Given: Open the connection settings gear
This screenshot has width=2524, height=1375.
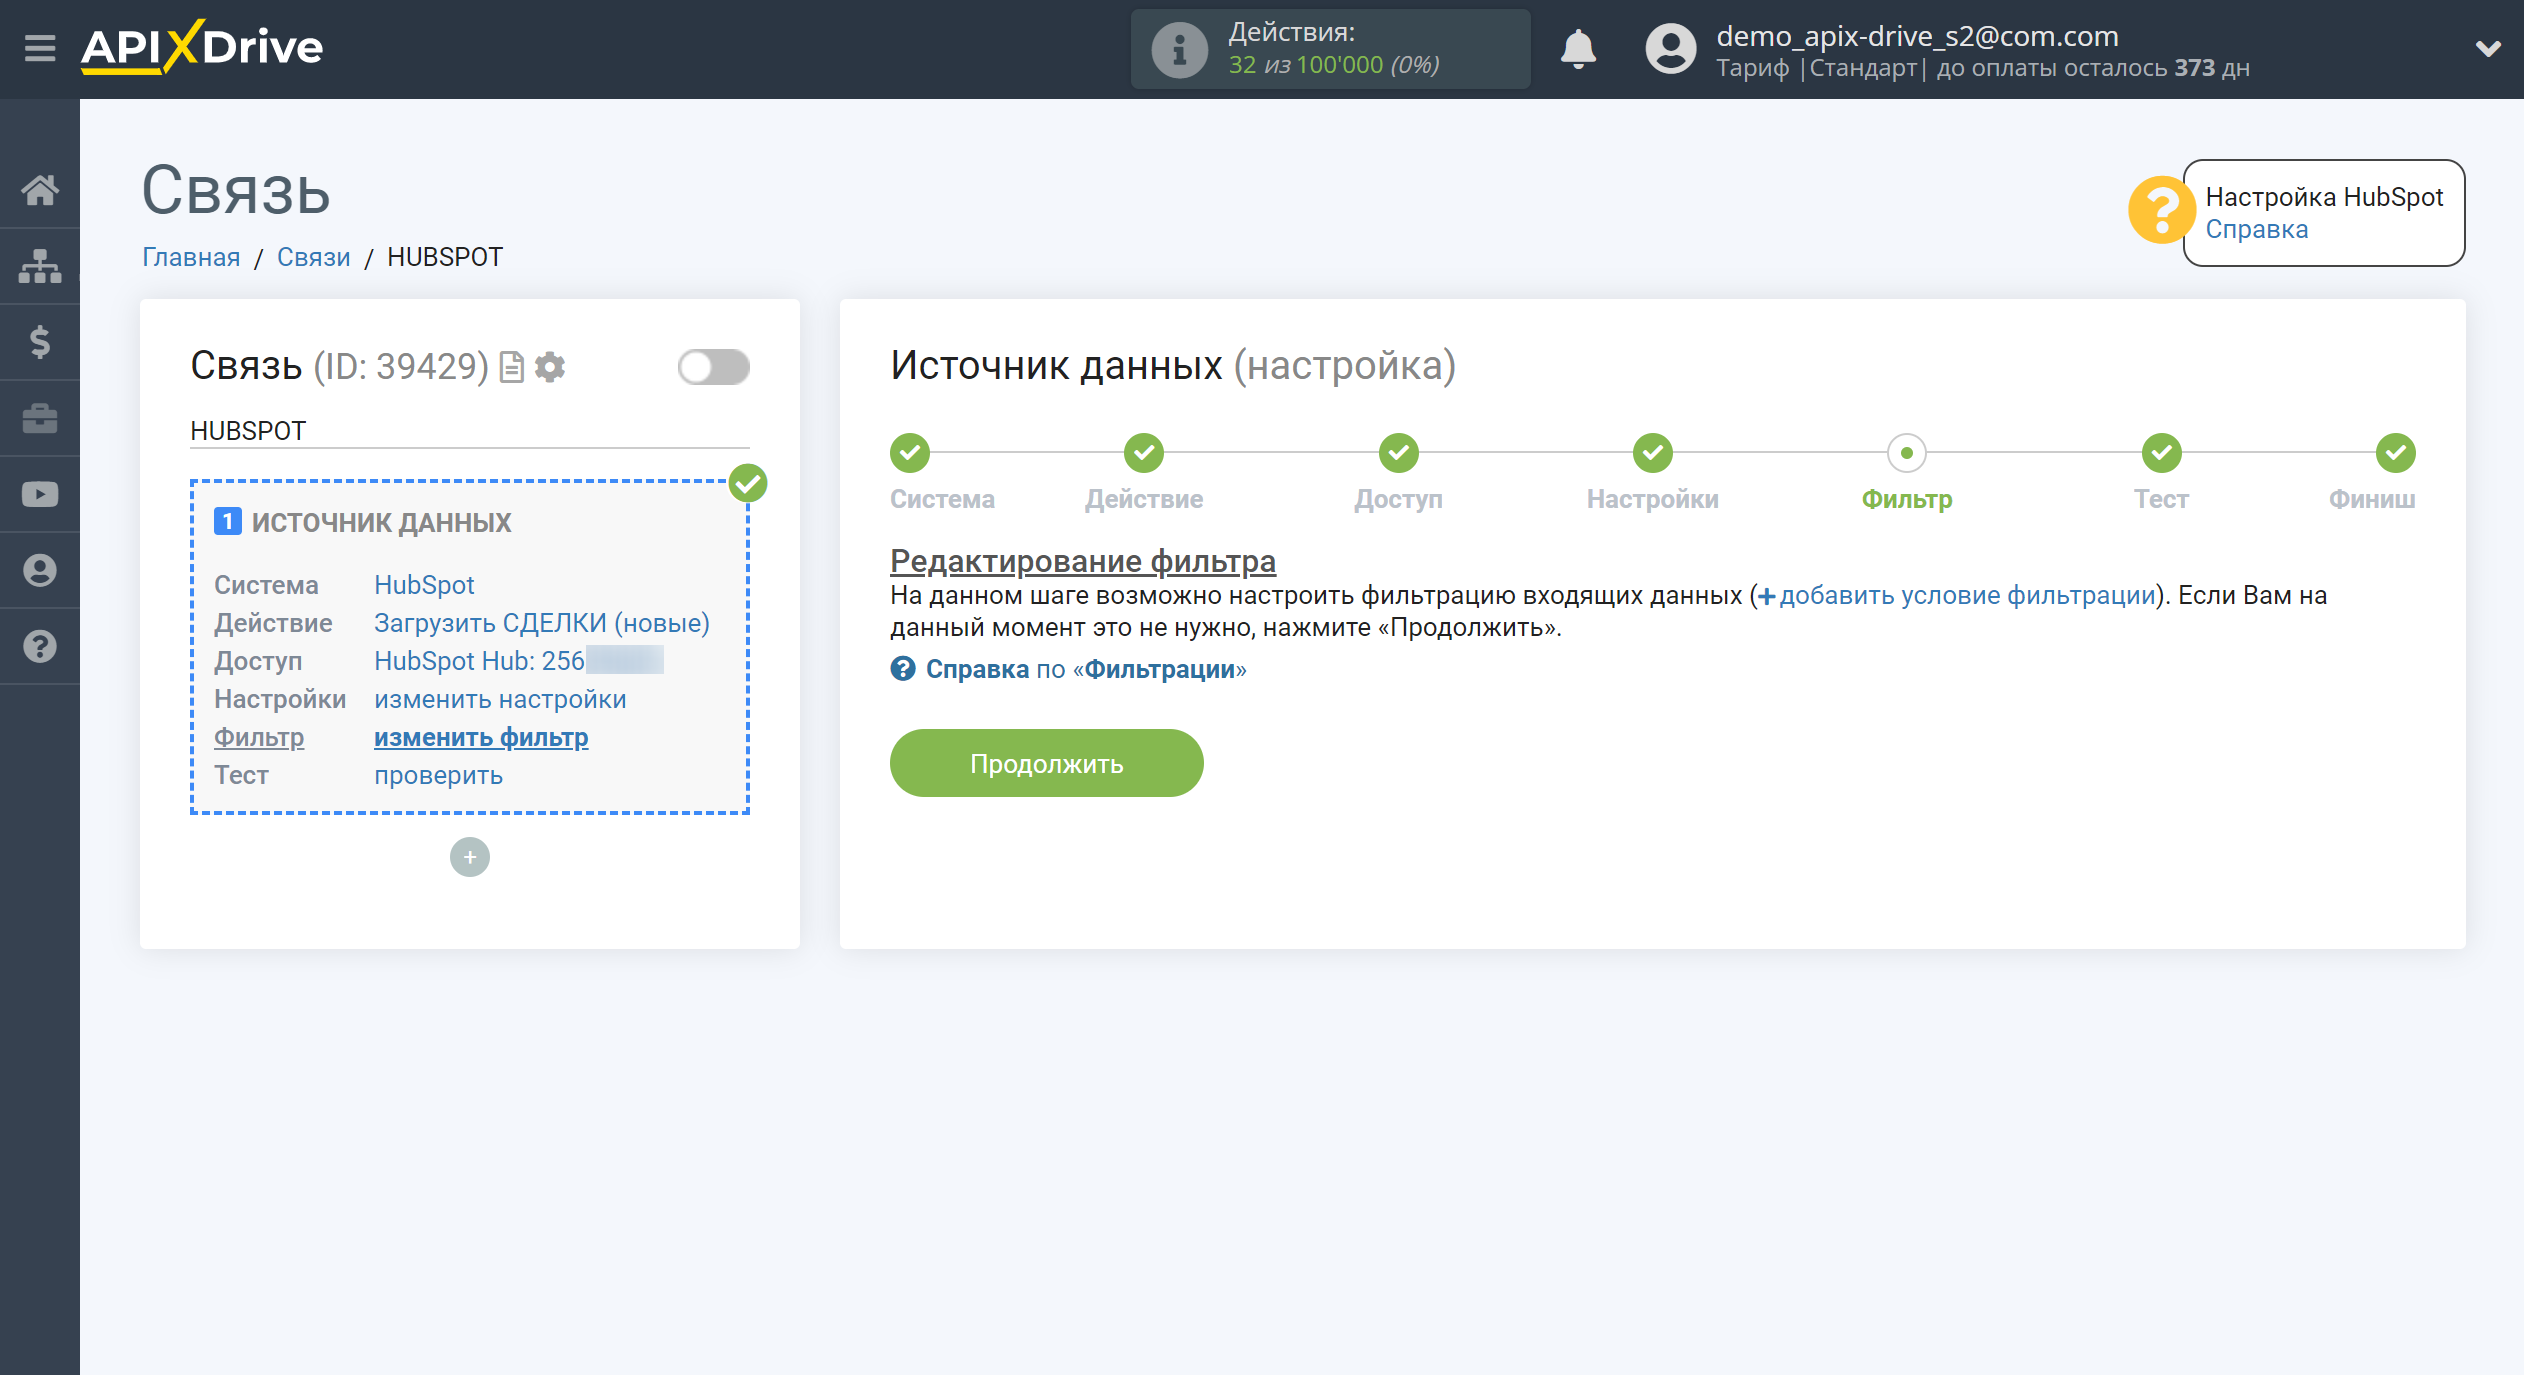Looking at the screenshot, I should 550,367.
